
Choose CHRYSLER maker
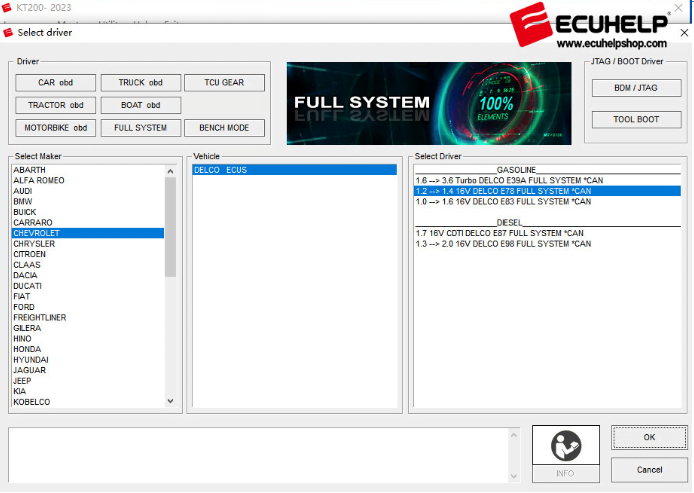[x=88, y=244]
